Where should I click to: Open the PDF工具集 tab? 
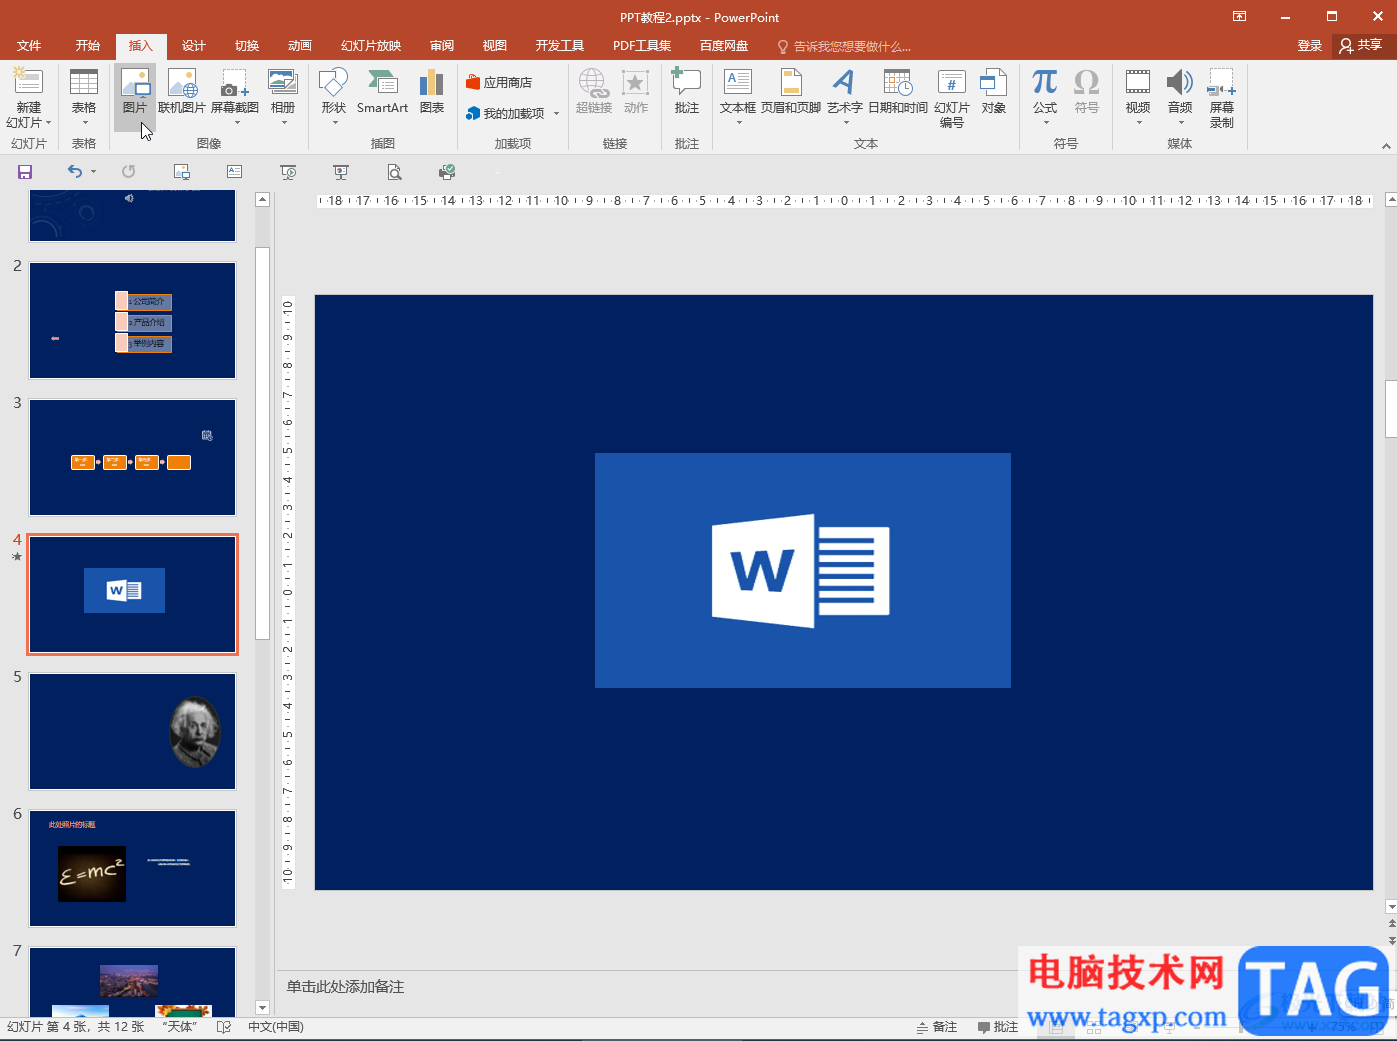(x=642, y=46)
